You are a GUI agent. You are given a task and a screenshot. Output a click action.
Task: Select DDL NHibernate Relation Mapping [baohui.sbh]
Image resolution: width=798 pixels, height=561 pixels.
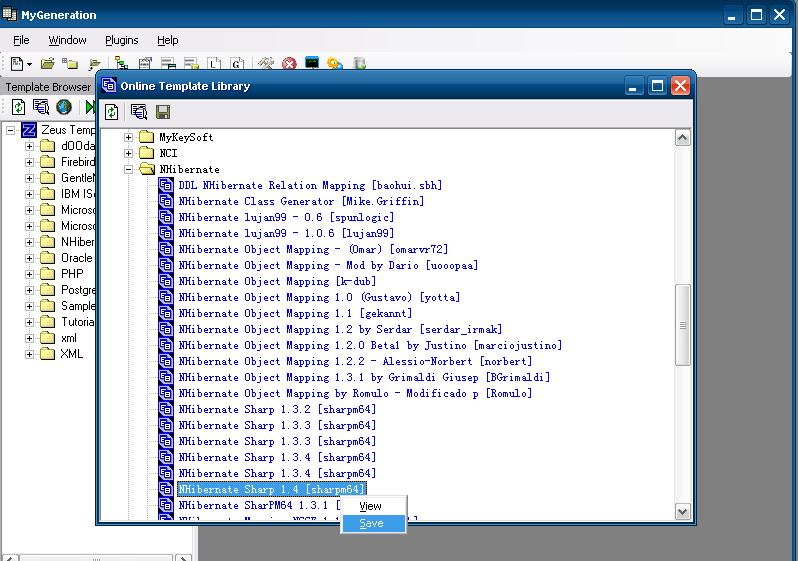[x=310, y=185]
